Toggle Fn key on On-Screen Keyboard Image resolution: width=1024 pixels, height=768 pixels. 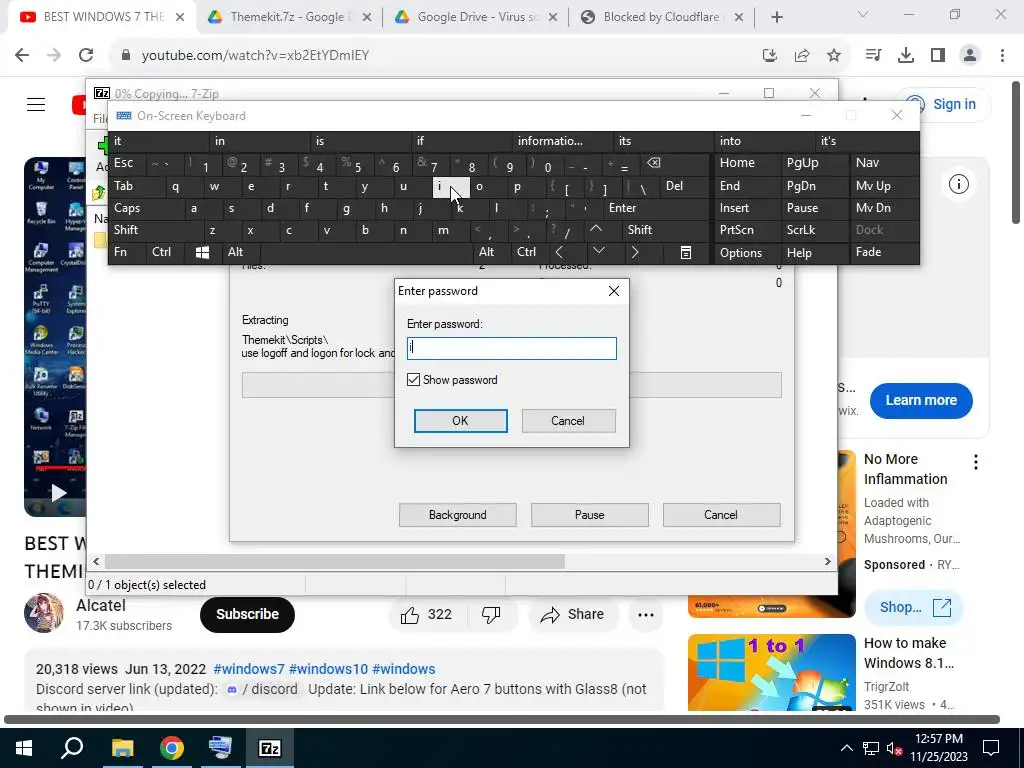pos(127,252)
